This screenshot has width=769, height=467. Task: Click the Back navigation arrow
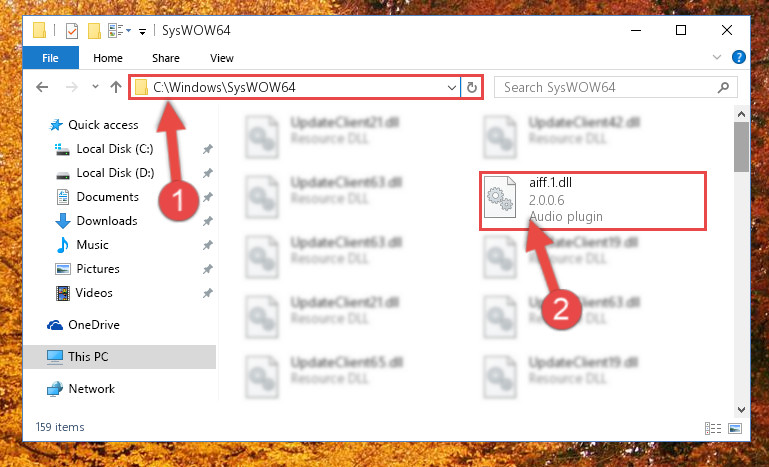click(42, 87)
